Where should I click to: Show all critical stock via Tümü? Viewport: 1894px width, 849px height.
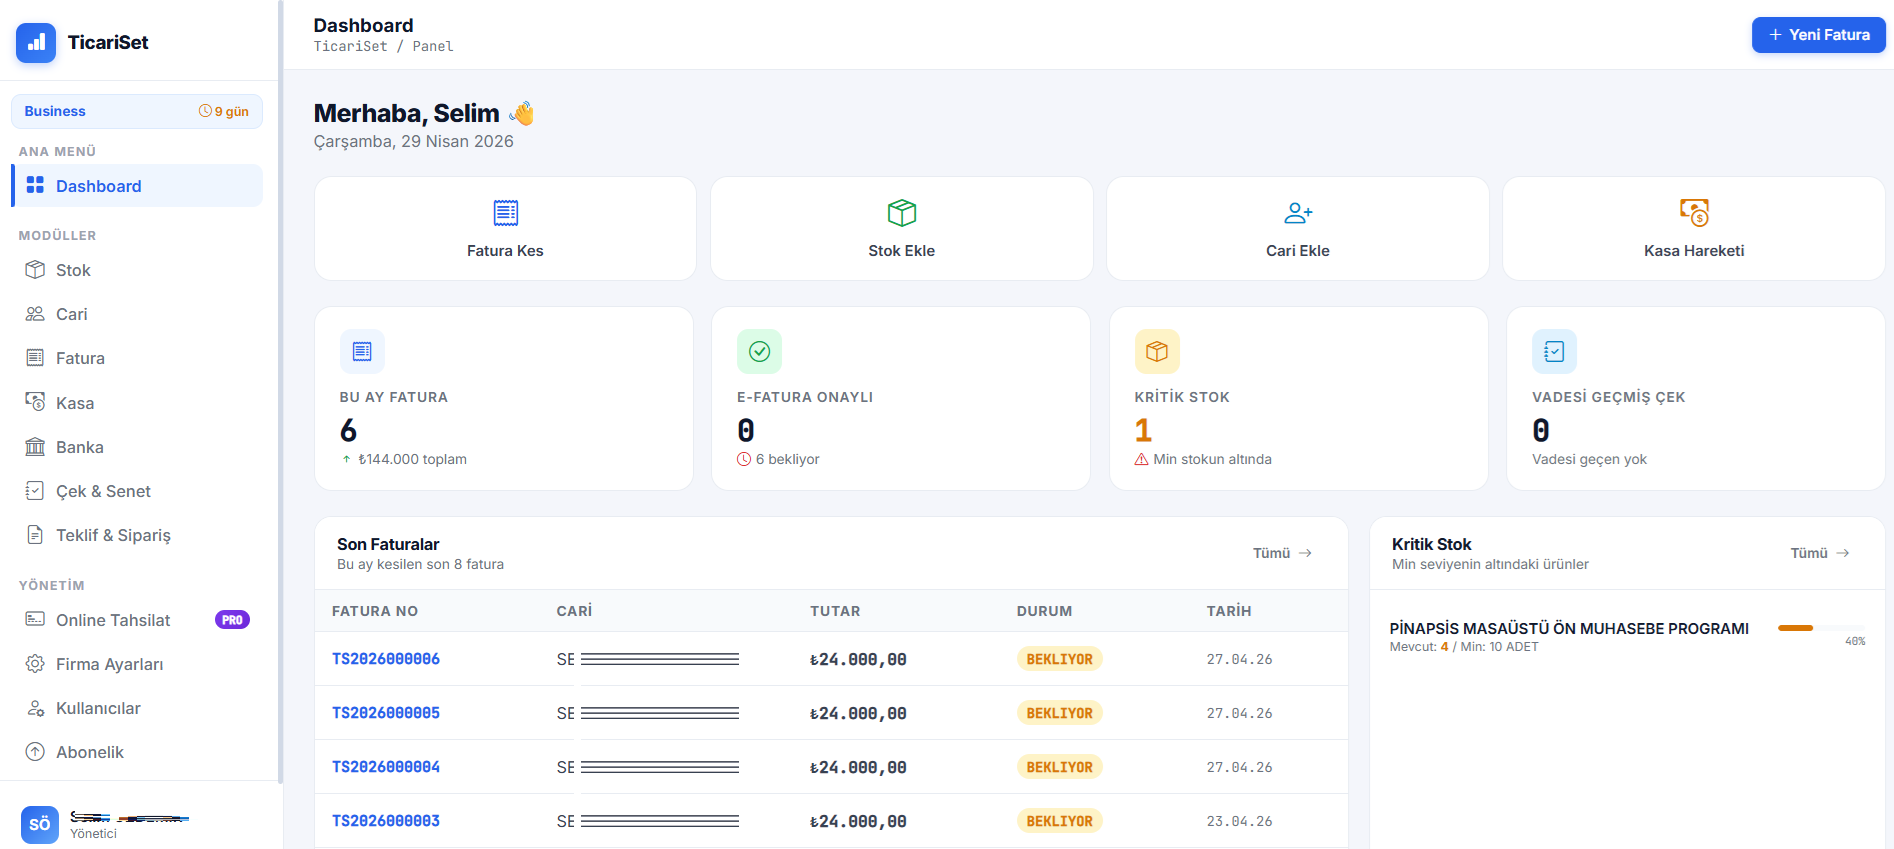click(x=1819, y=553)
